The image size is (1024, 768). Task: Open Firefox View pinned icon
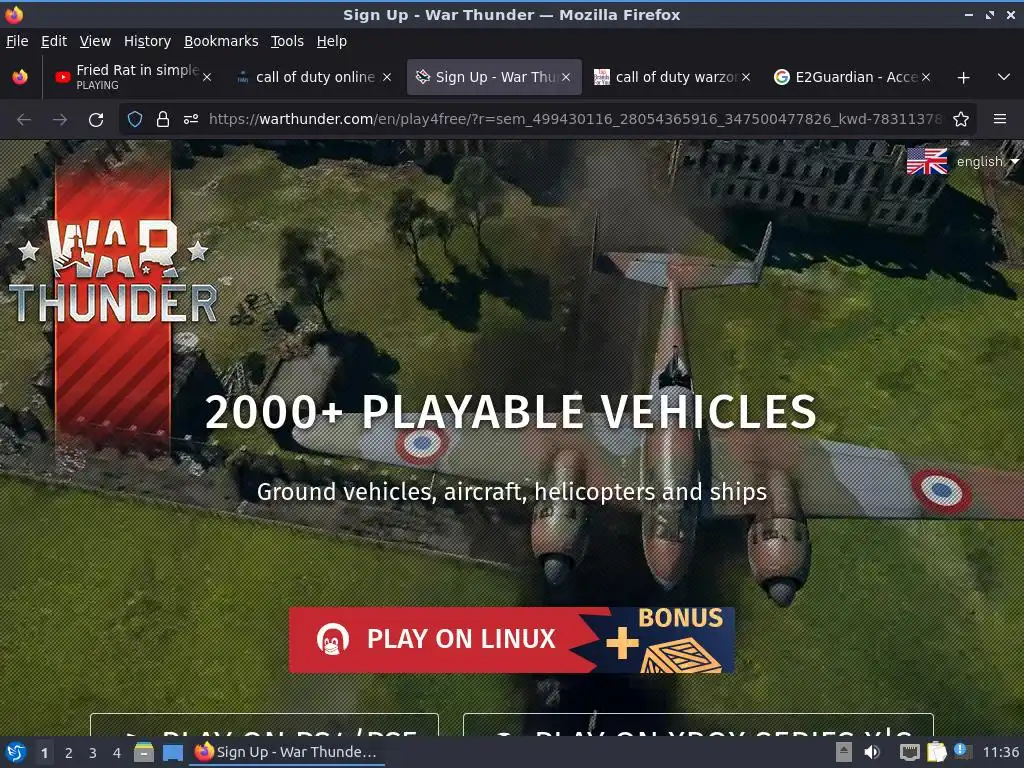coord(20,77)
